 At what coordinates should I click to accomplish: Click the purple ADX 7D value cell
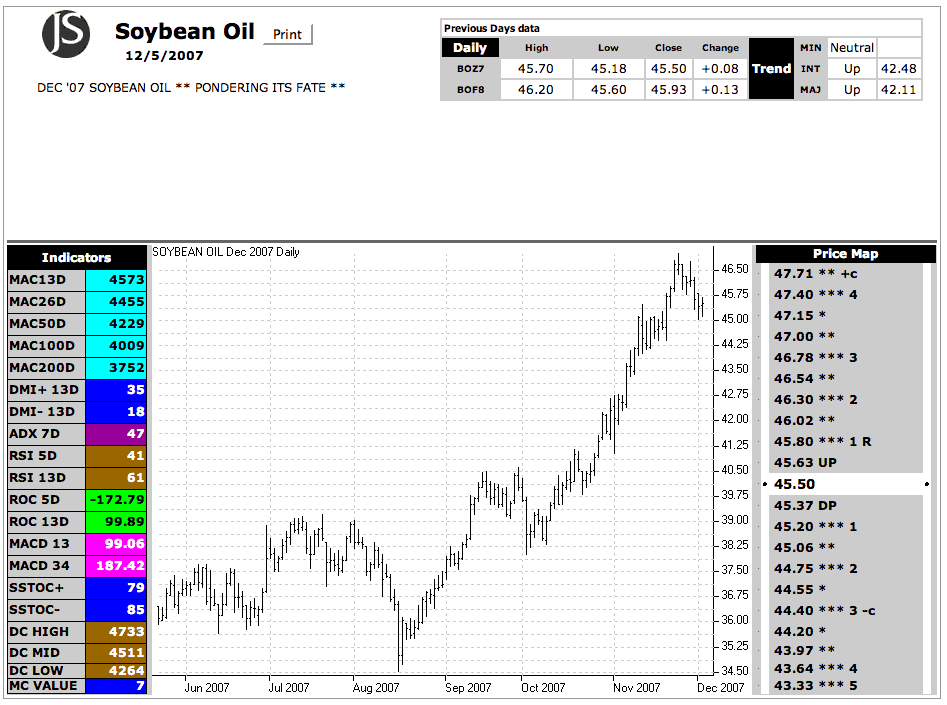tap(117, 434)
